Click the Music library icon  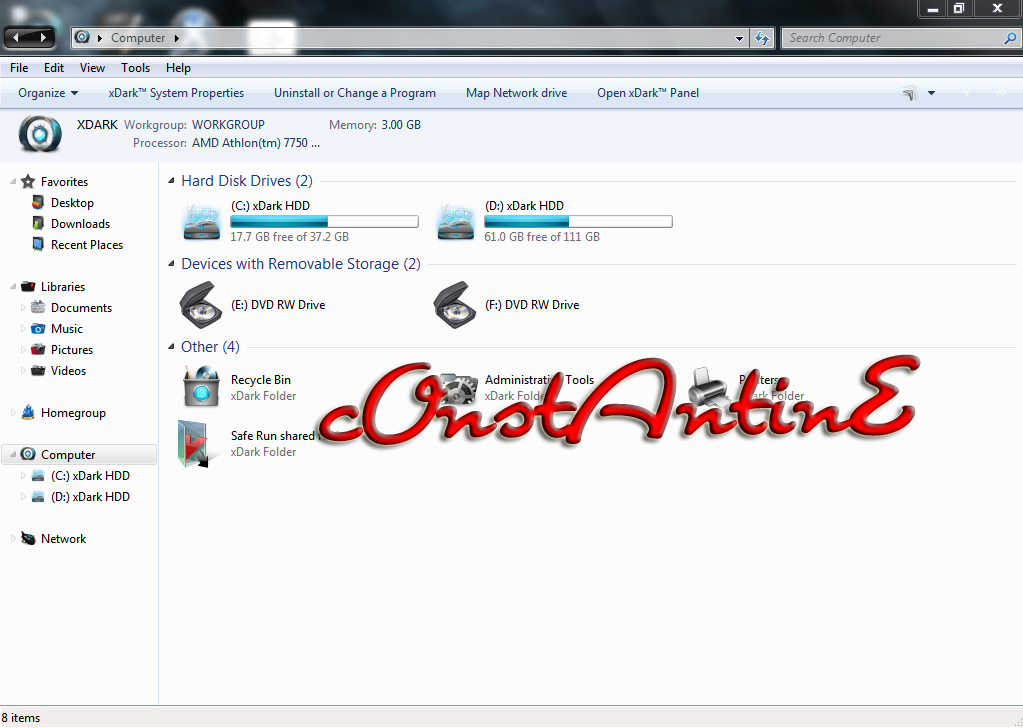(38, 329)
